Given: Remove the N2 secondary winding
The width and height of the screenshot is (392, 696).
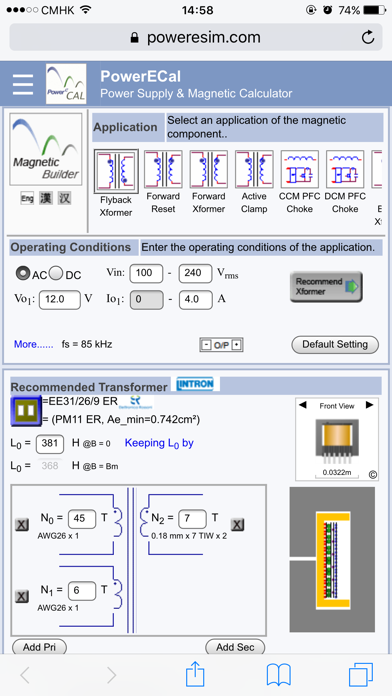Looking at the screenshot, I should tap(238, 525).
